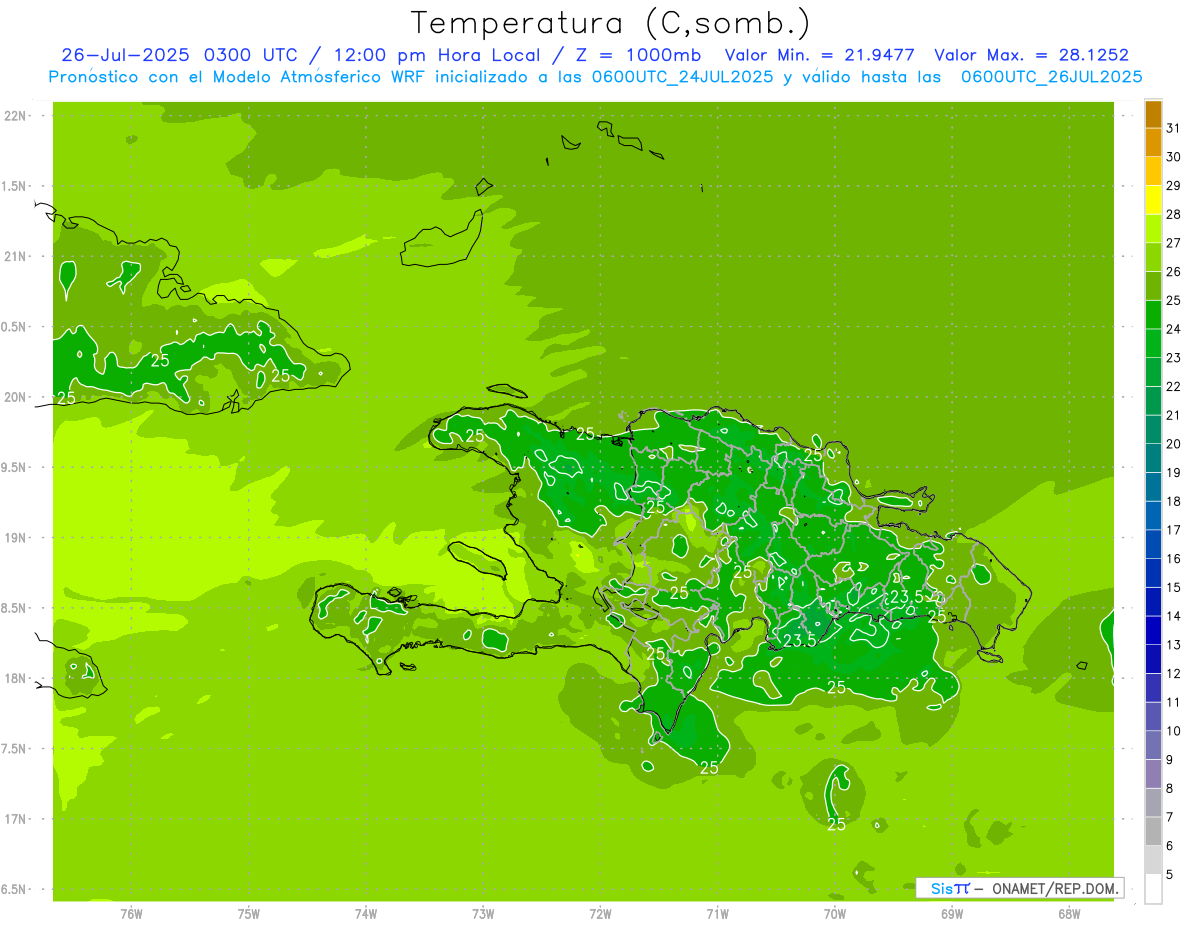The image size is (1200, 927).
Task: Click the "74W" longitude axis label
Action: coord(366,914)
